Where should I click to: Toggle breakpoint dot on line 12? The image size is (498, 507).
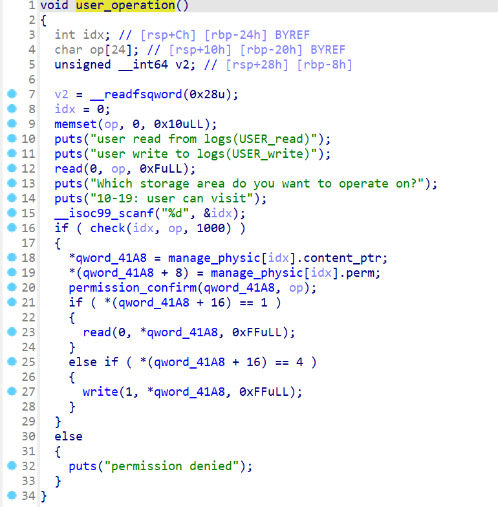pos(12,168)
